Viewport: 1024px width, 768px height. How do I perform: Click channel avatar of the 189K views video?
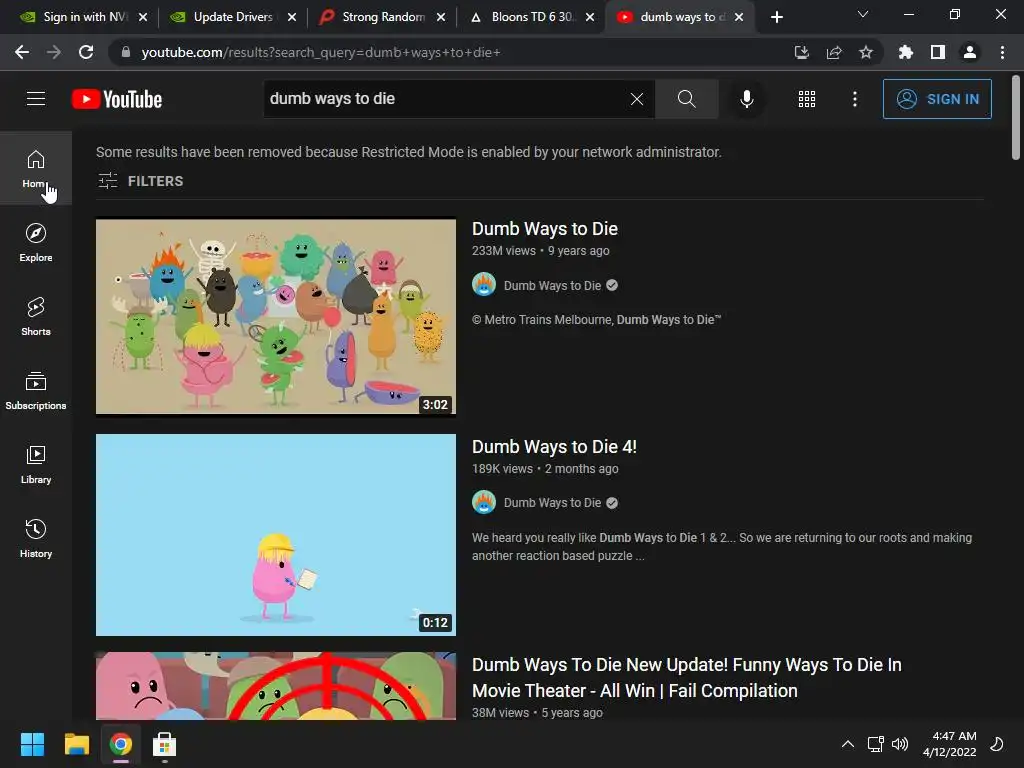pyautogui.click(x=484, y=502)
